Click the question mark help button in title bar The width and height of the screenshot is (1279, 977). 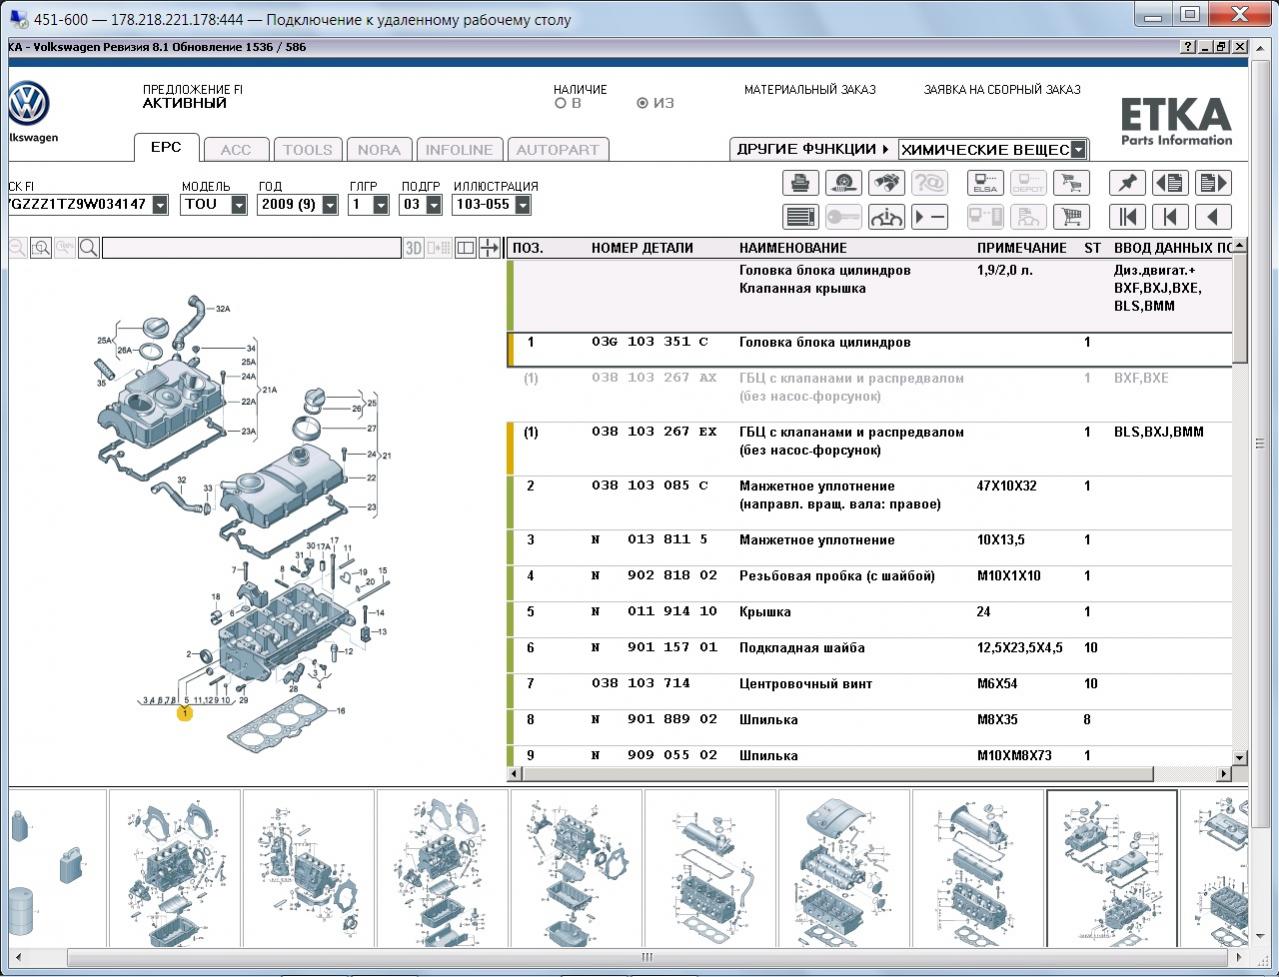(1188, 47)
